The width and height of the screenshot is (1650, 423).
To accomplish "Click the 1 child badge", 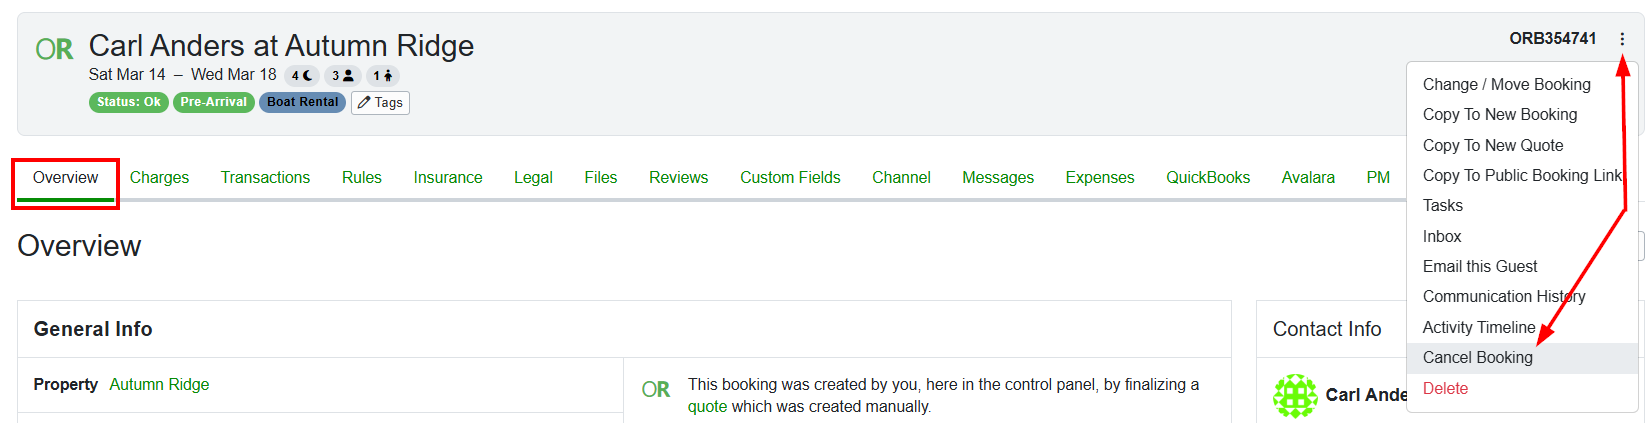I will (x=383, y=76).
